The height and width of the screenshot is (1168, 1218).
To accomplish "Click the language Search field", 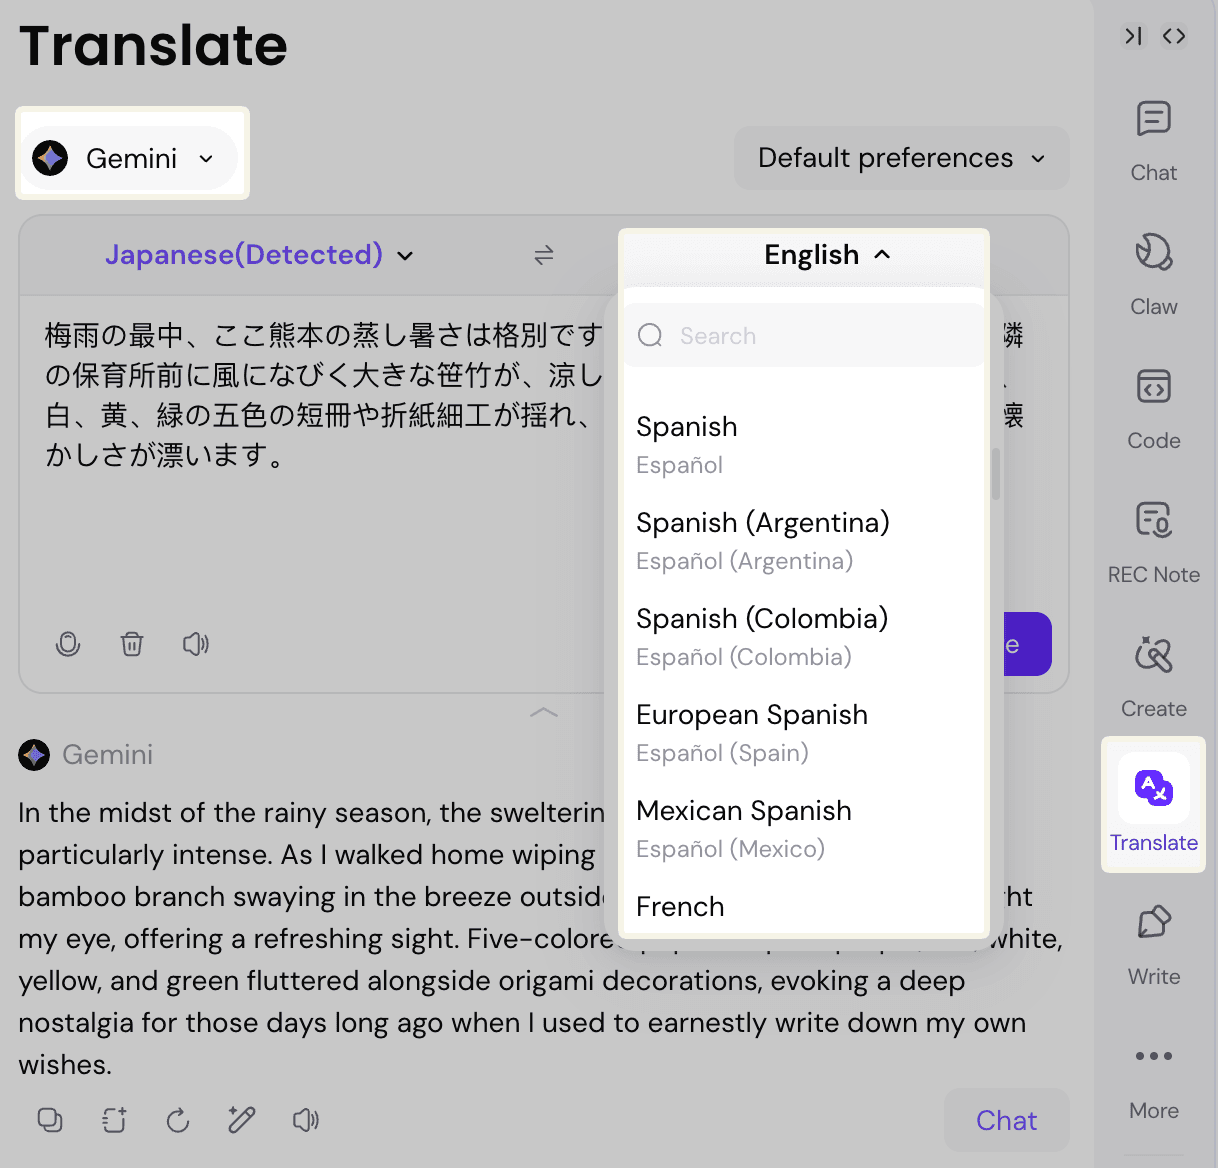I will point(804,335).
